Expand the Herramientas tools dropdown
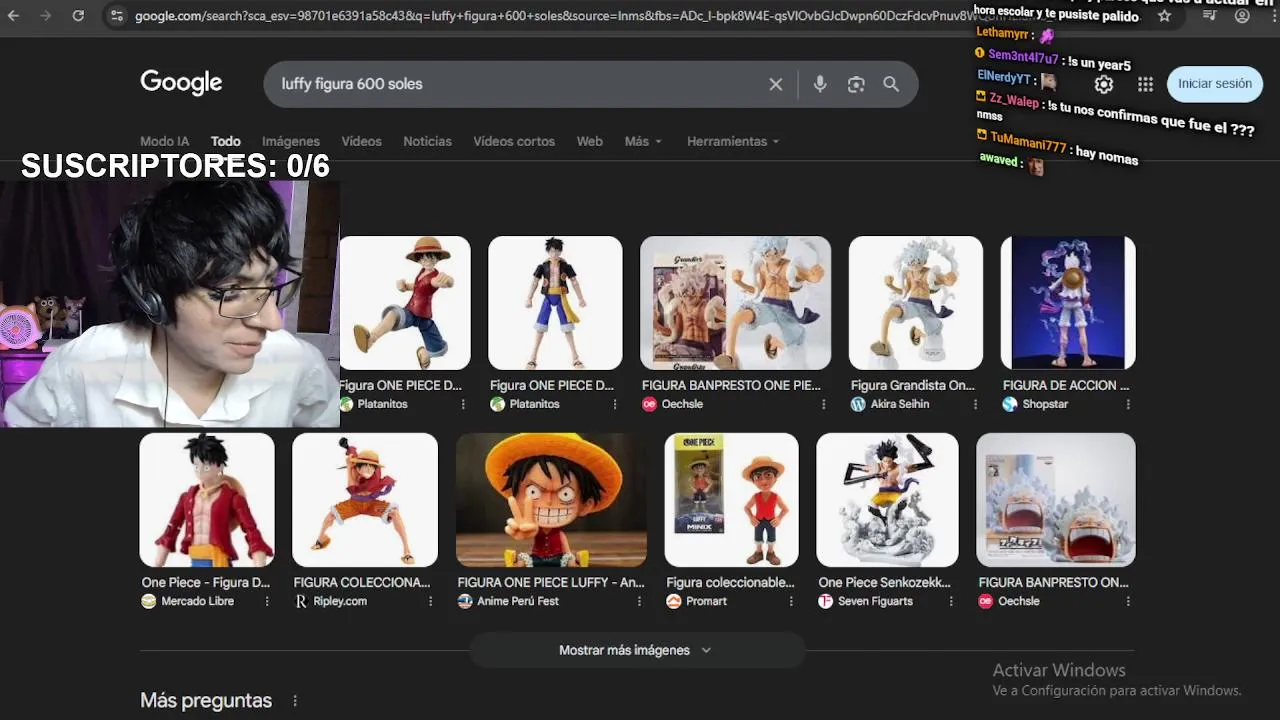This screenshot has height=720, width=1280. (x=733, y=141)
